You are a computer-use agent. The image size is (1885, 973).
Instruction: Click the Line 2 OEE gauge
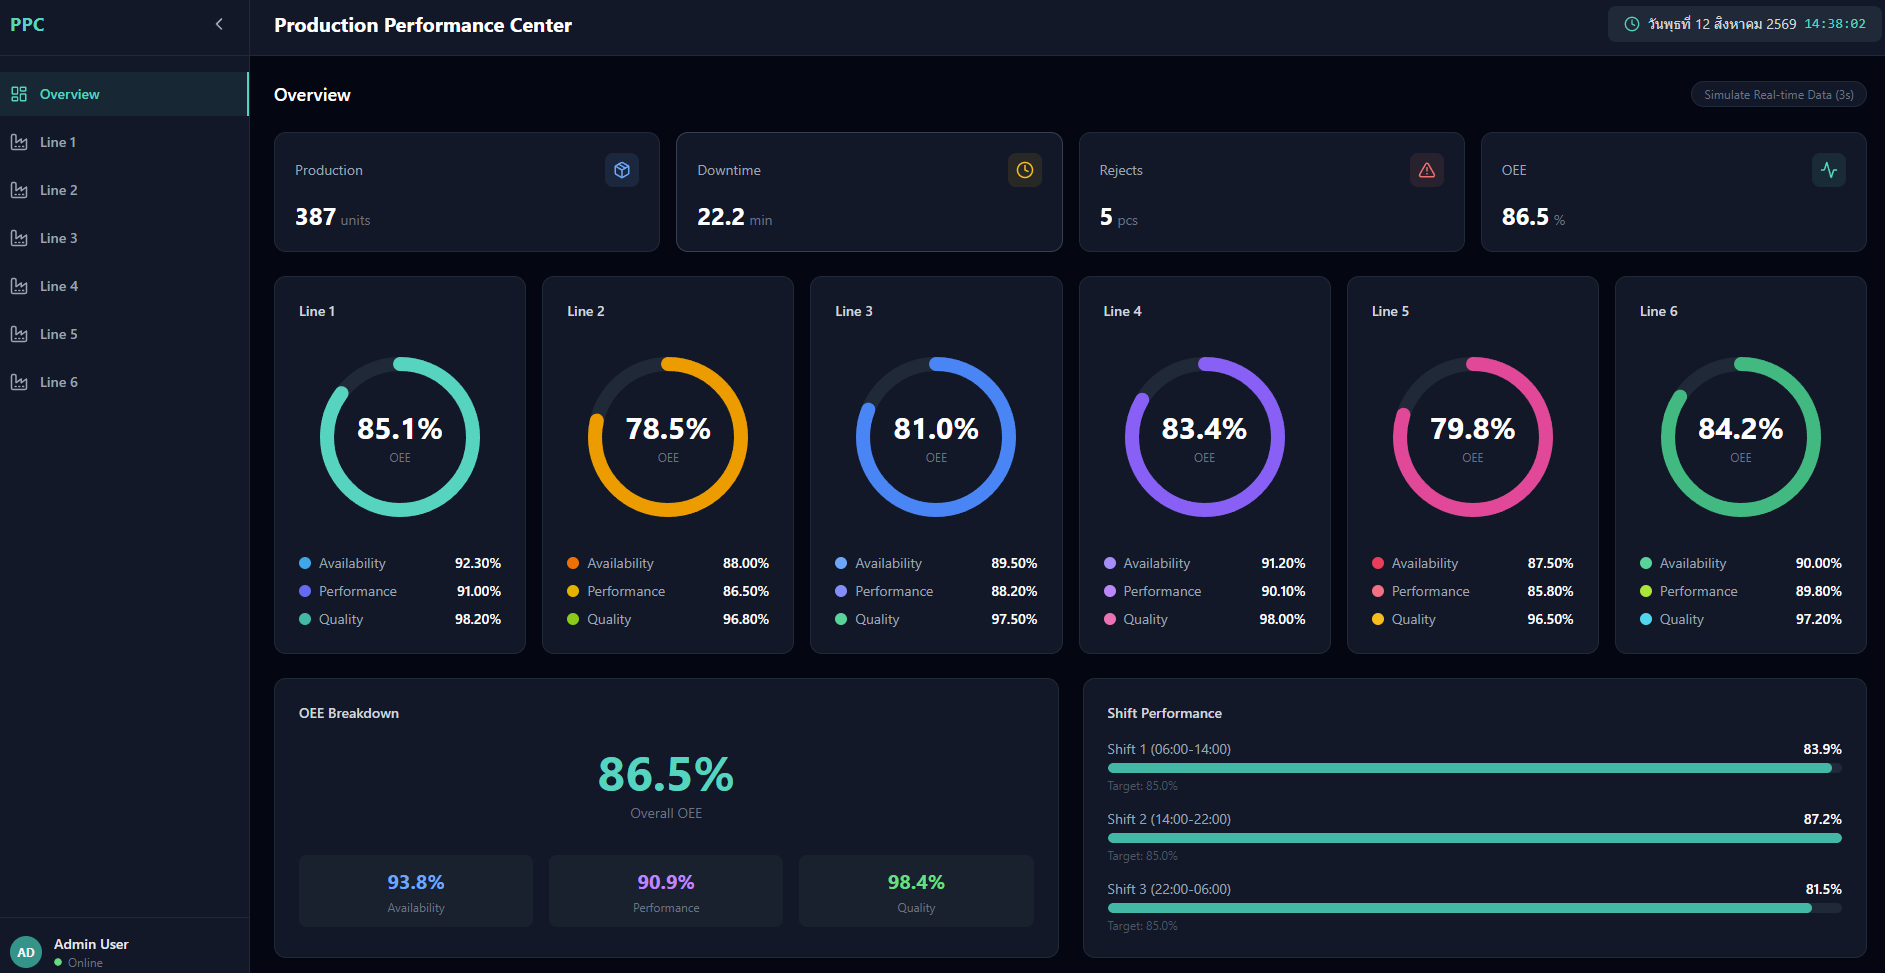[668, 437]
